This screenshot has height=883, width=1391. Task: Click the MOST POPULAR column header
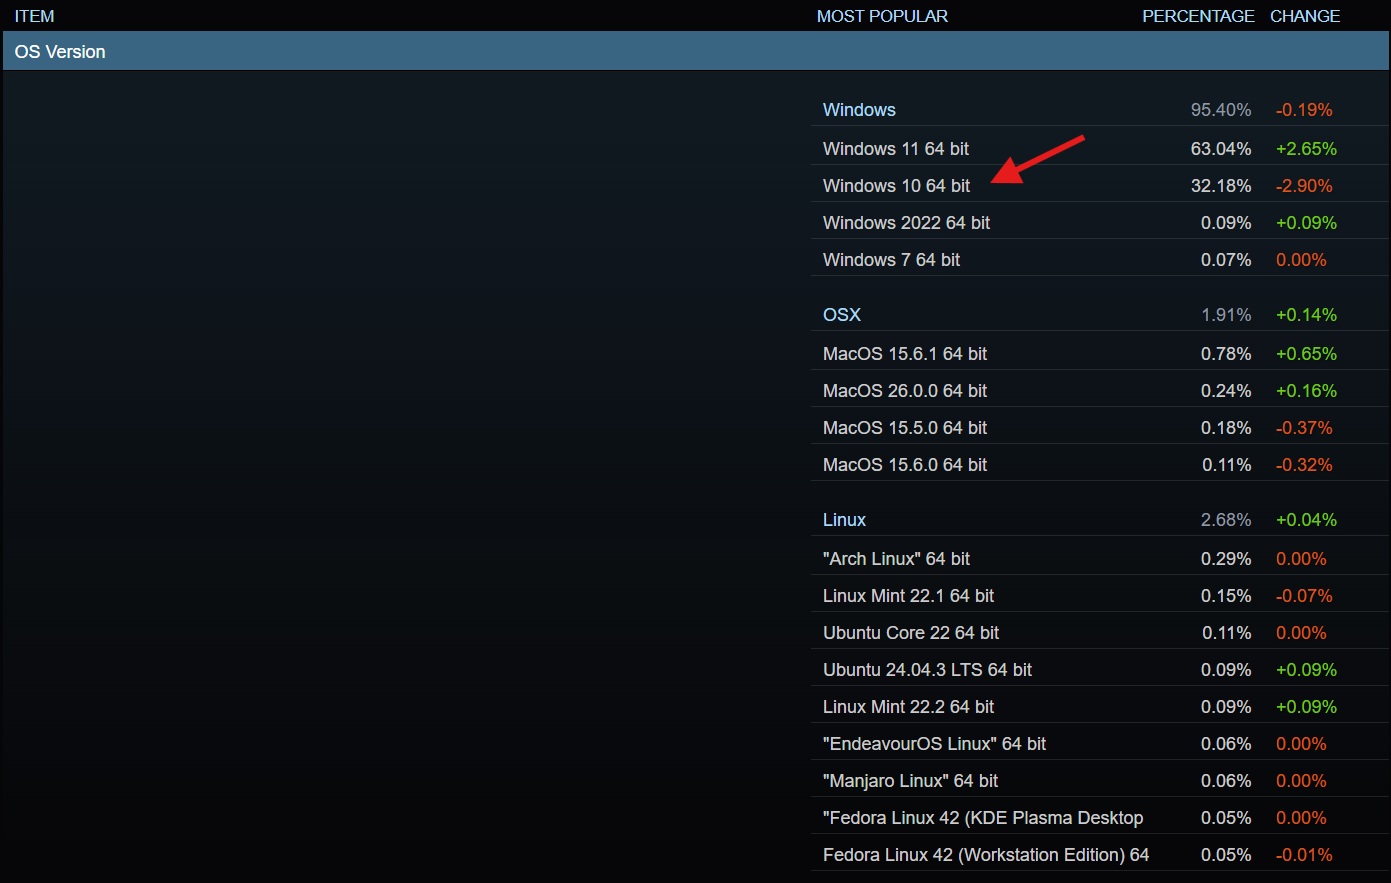coord(882,16)
